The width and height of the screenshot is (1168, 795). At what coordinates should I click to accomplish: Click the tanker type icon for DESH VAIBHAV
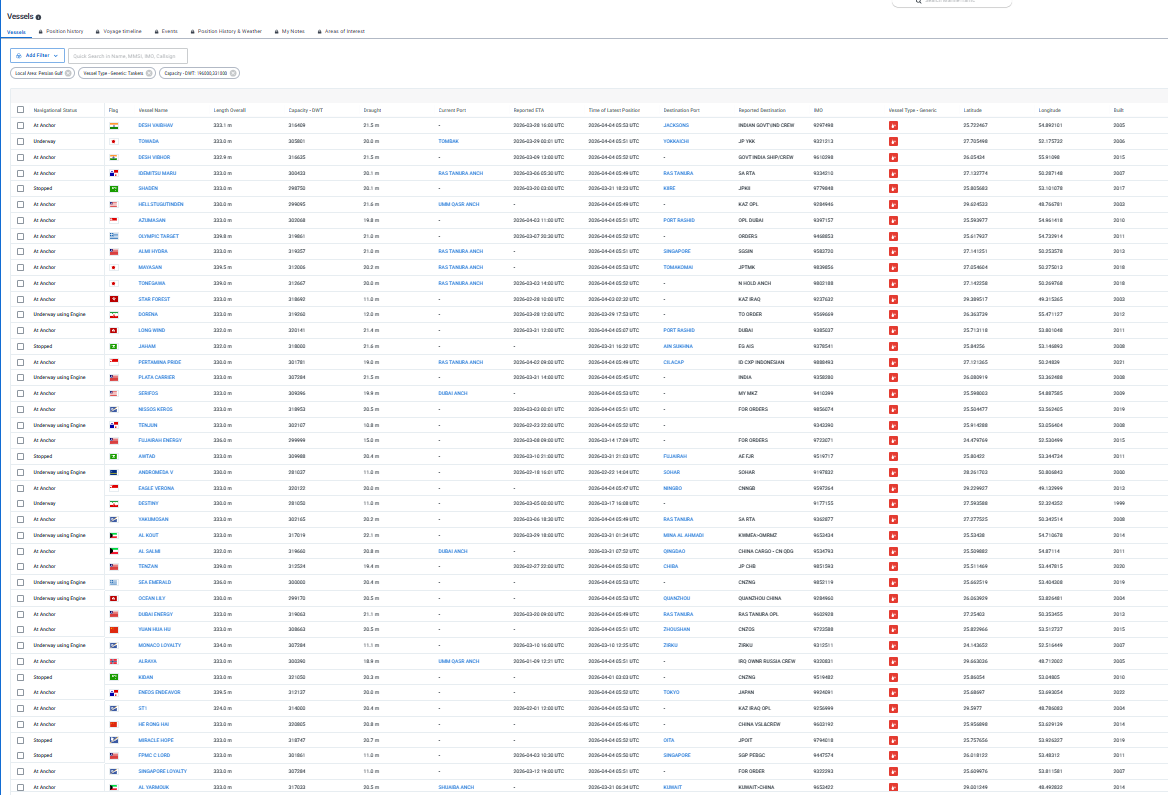pos(893,126)
